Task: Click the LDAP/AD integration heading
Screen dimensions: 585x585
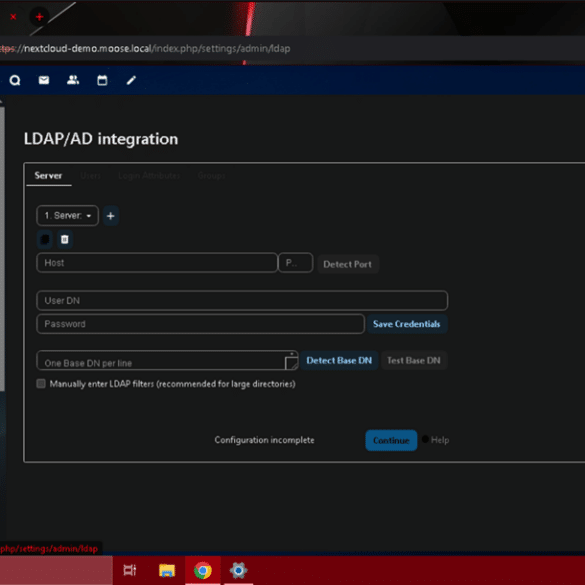Action: pyautogui.click(x=101, y=139)
